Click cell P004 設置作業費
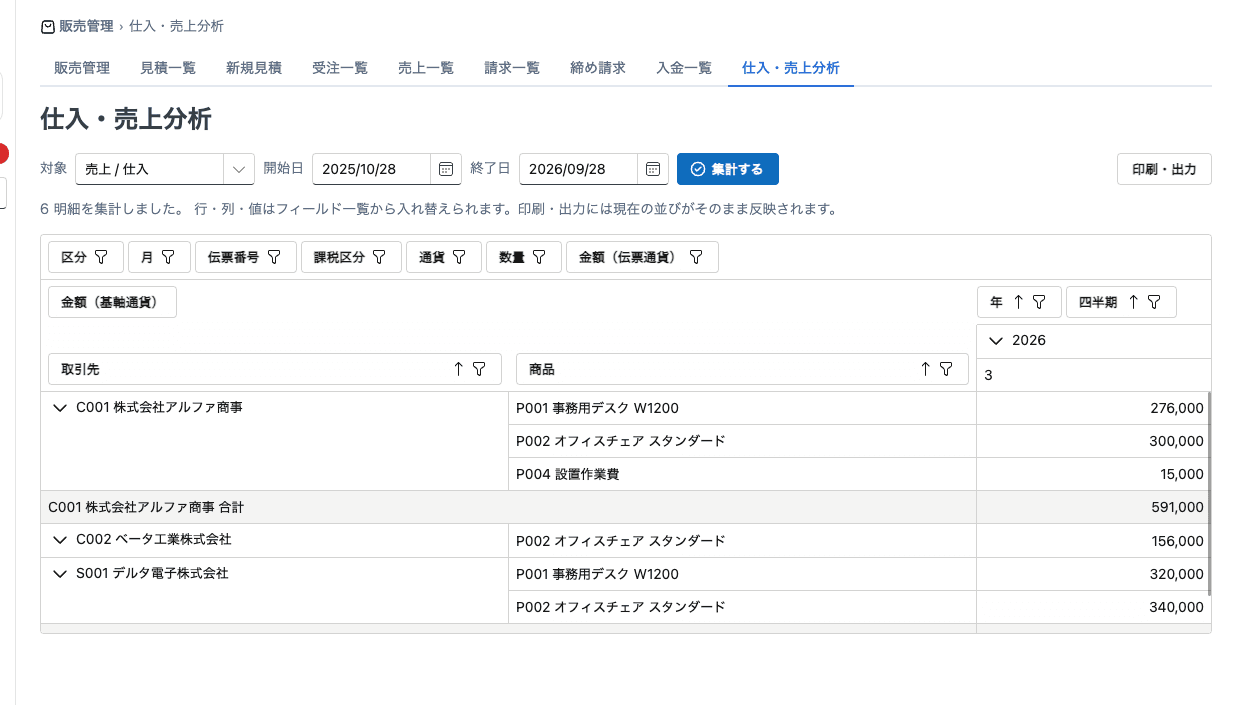The width and height of the screenshot is (1236, 705). [x=742, y=474]
